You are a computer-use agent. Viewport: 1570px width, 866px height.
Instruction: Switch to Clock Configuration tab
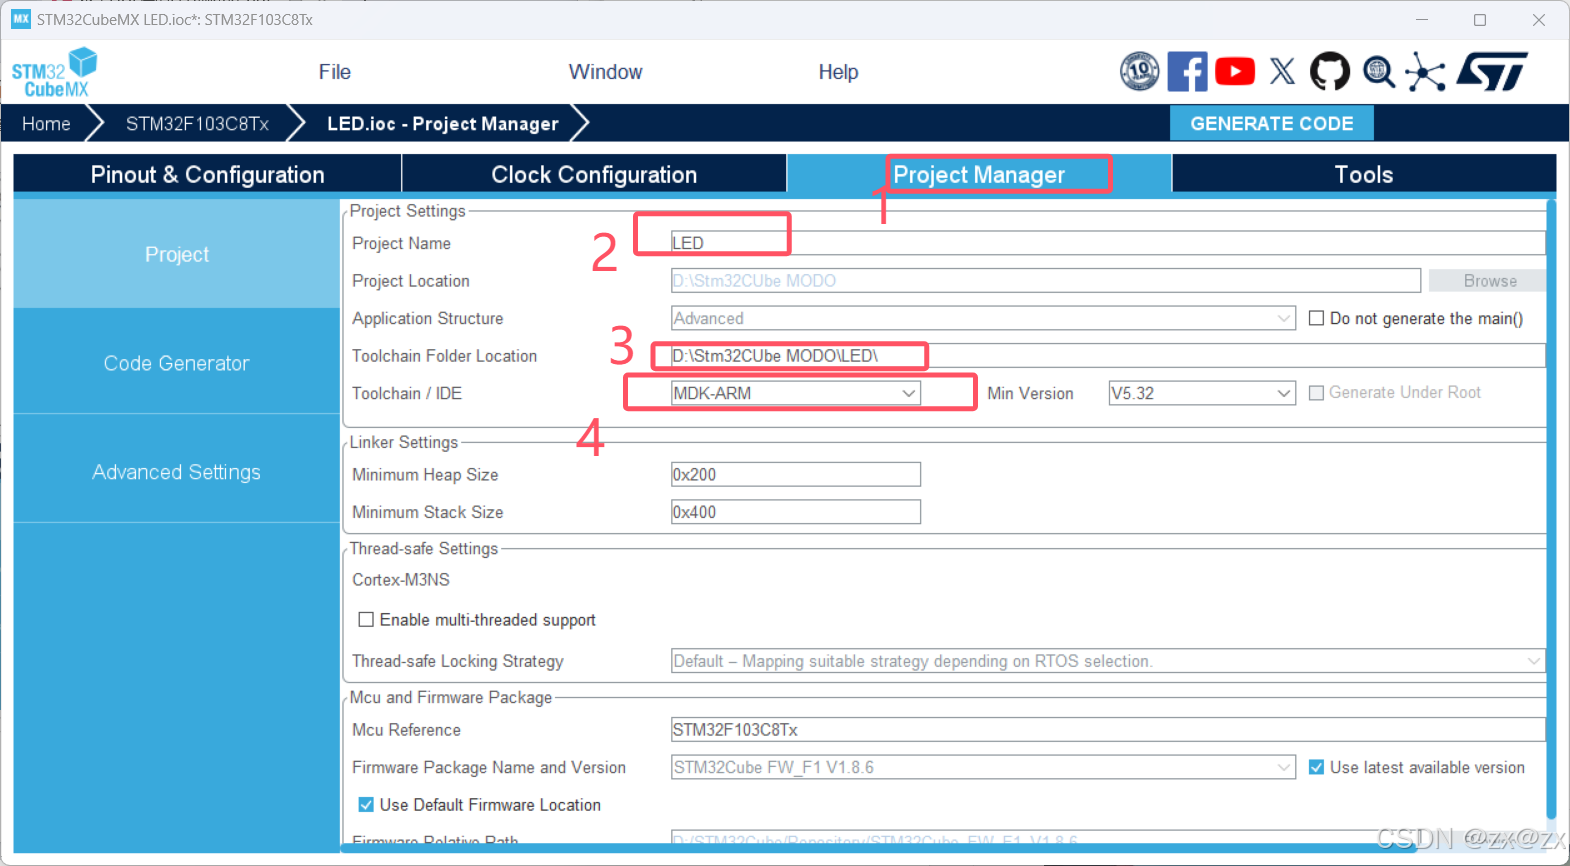pyautogui.click(x=594, y=174)
